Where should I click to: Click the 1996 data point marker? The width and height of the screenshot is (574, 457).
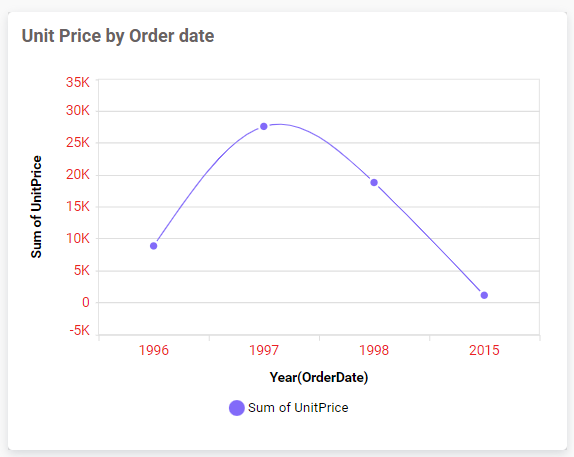[154, 246]
